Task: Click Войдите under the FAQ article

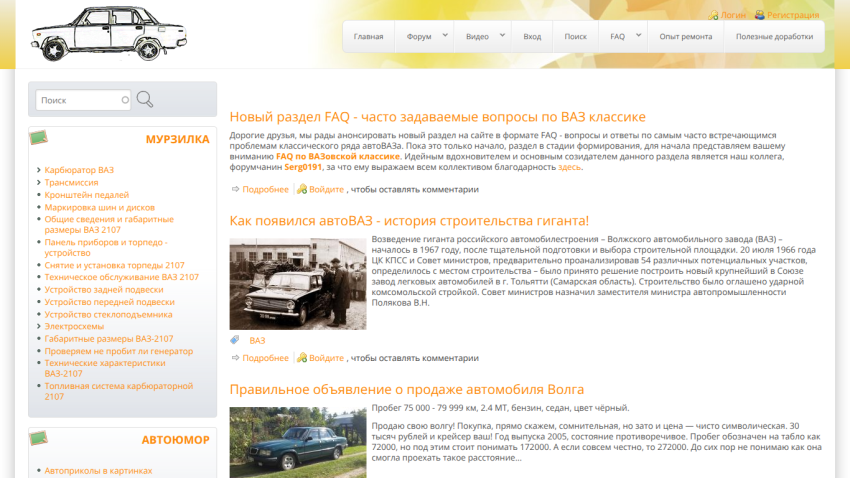Action: click(326, 189)
